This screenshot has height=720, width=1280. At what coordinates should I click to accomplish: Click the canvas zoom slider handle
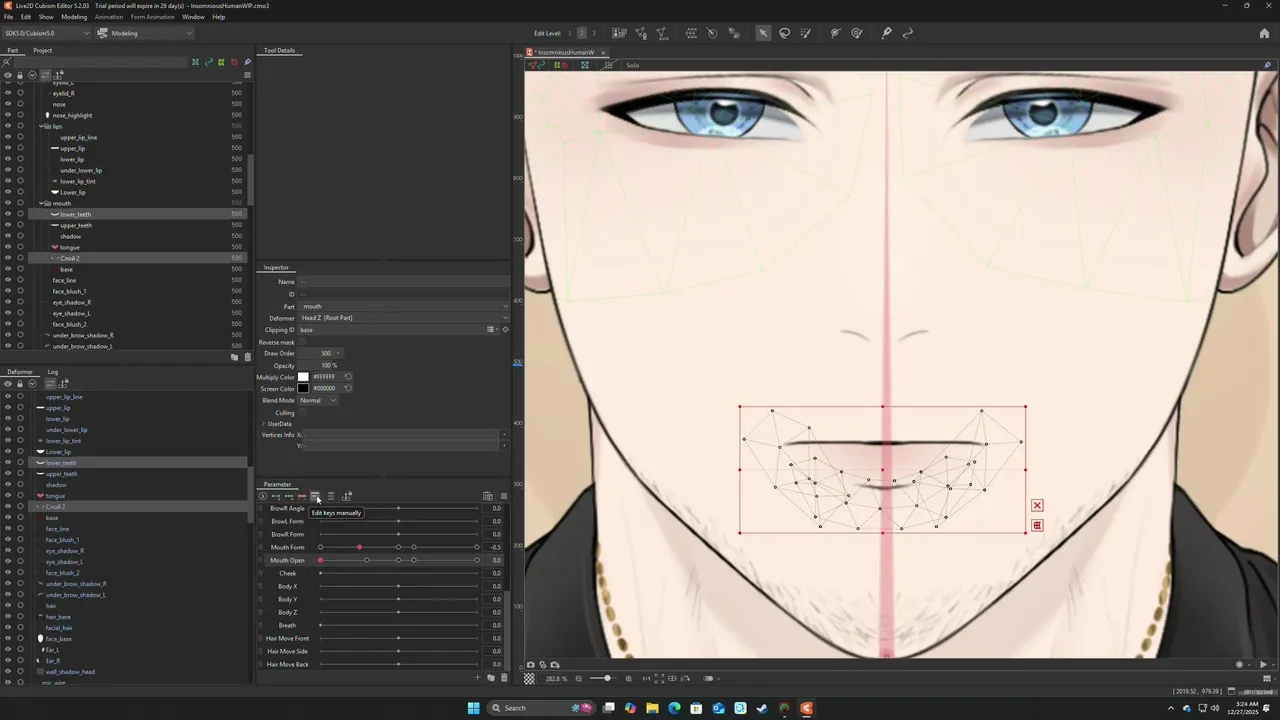pos(607,679)
